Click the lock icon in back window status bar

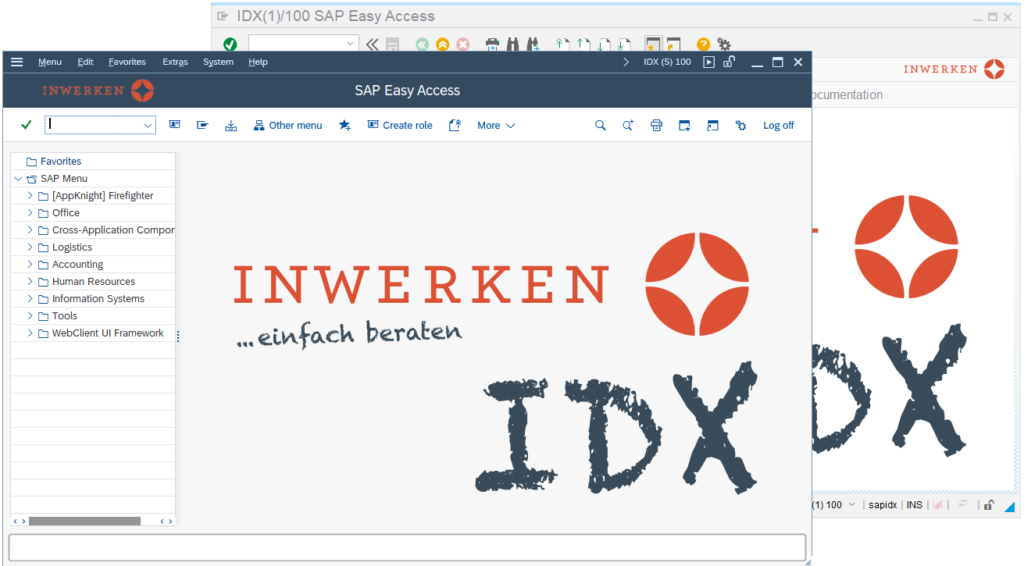click(x=989, y=505)
